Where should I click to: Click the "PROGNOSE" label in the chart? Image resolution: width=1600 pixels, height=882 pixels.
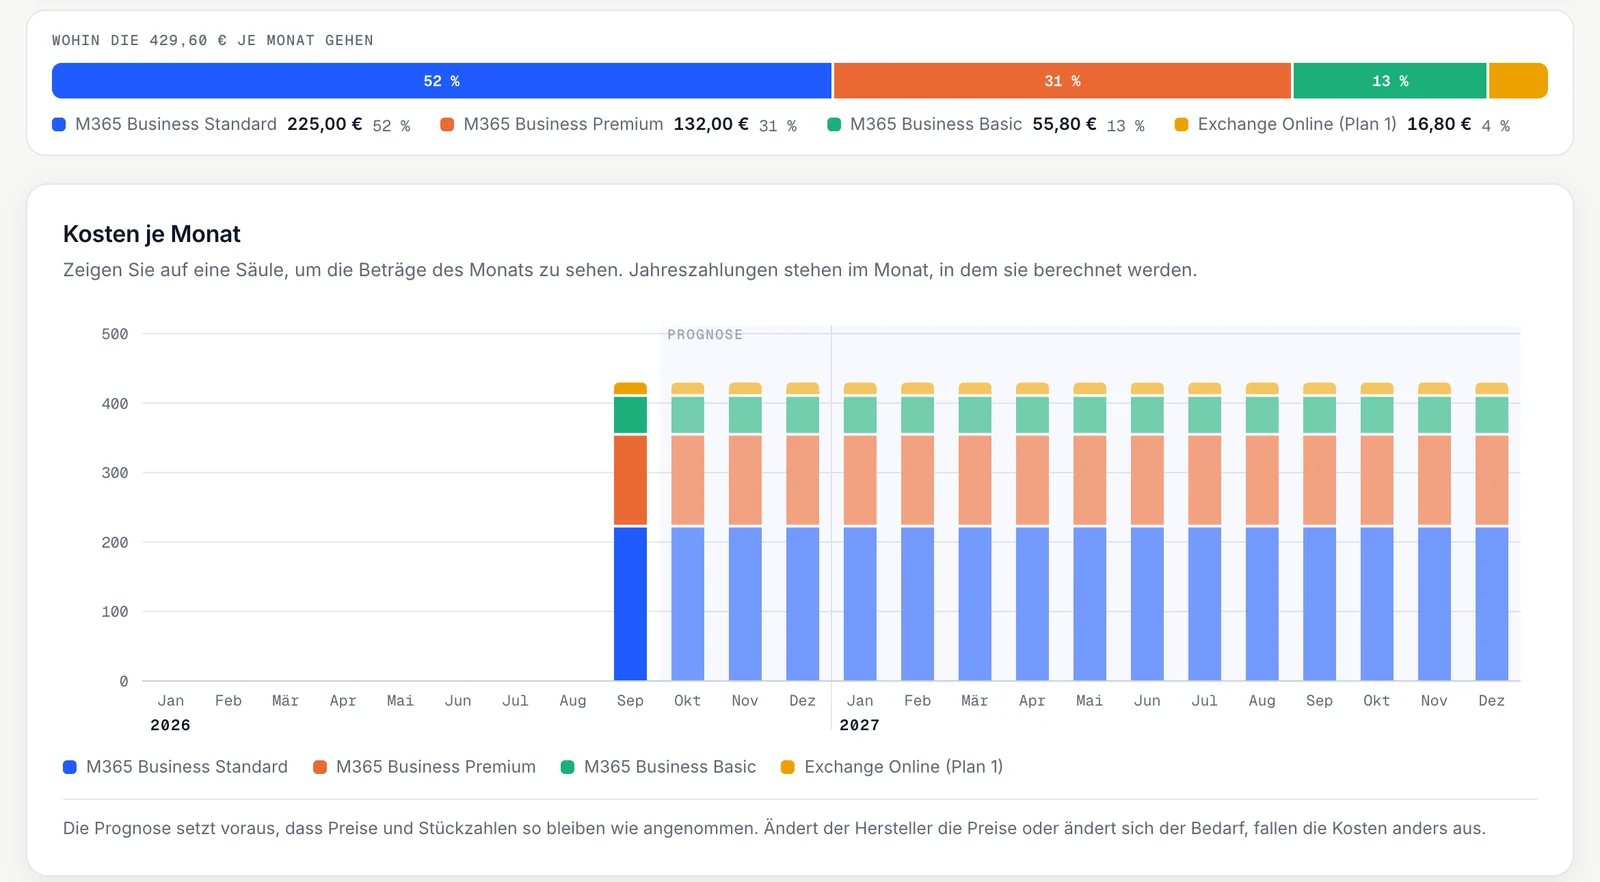click(705, 335)
